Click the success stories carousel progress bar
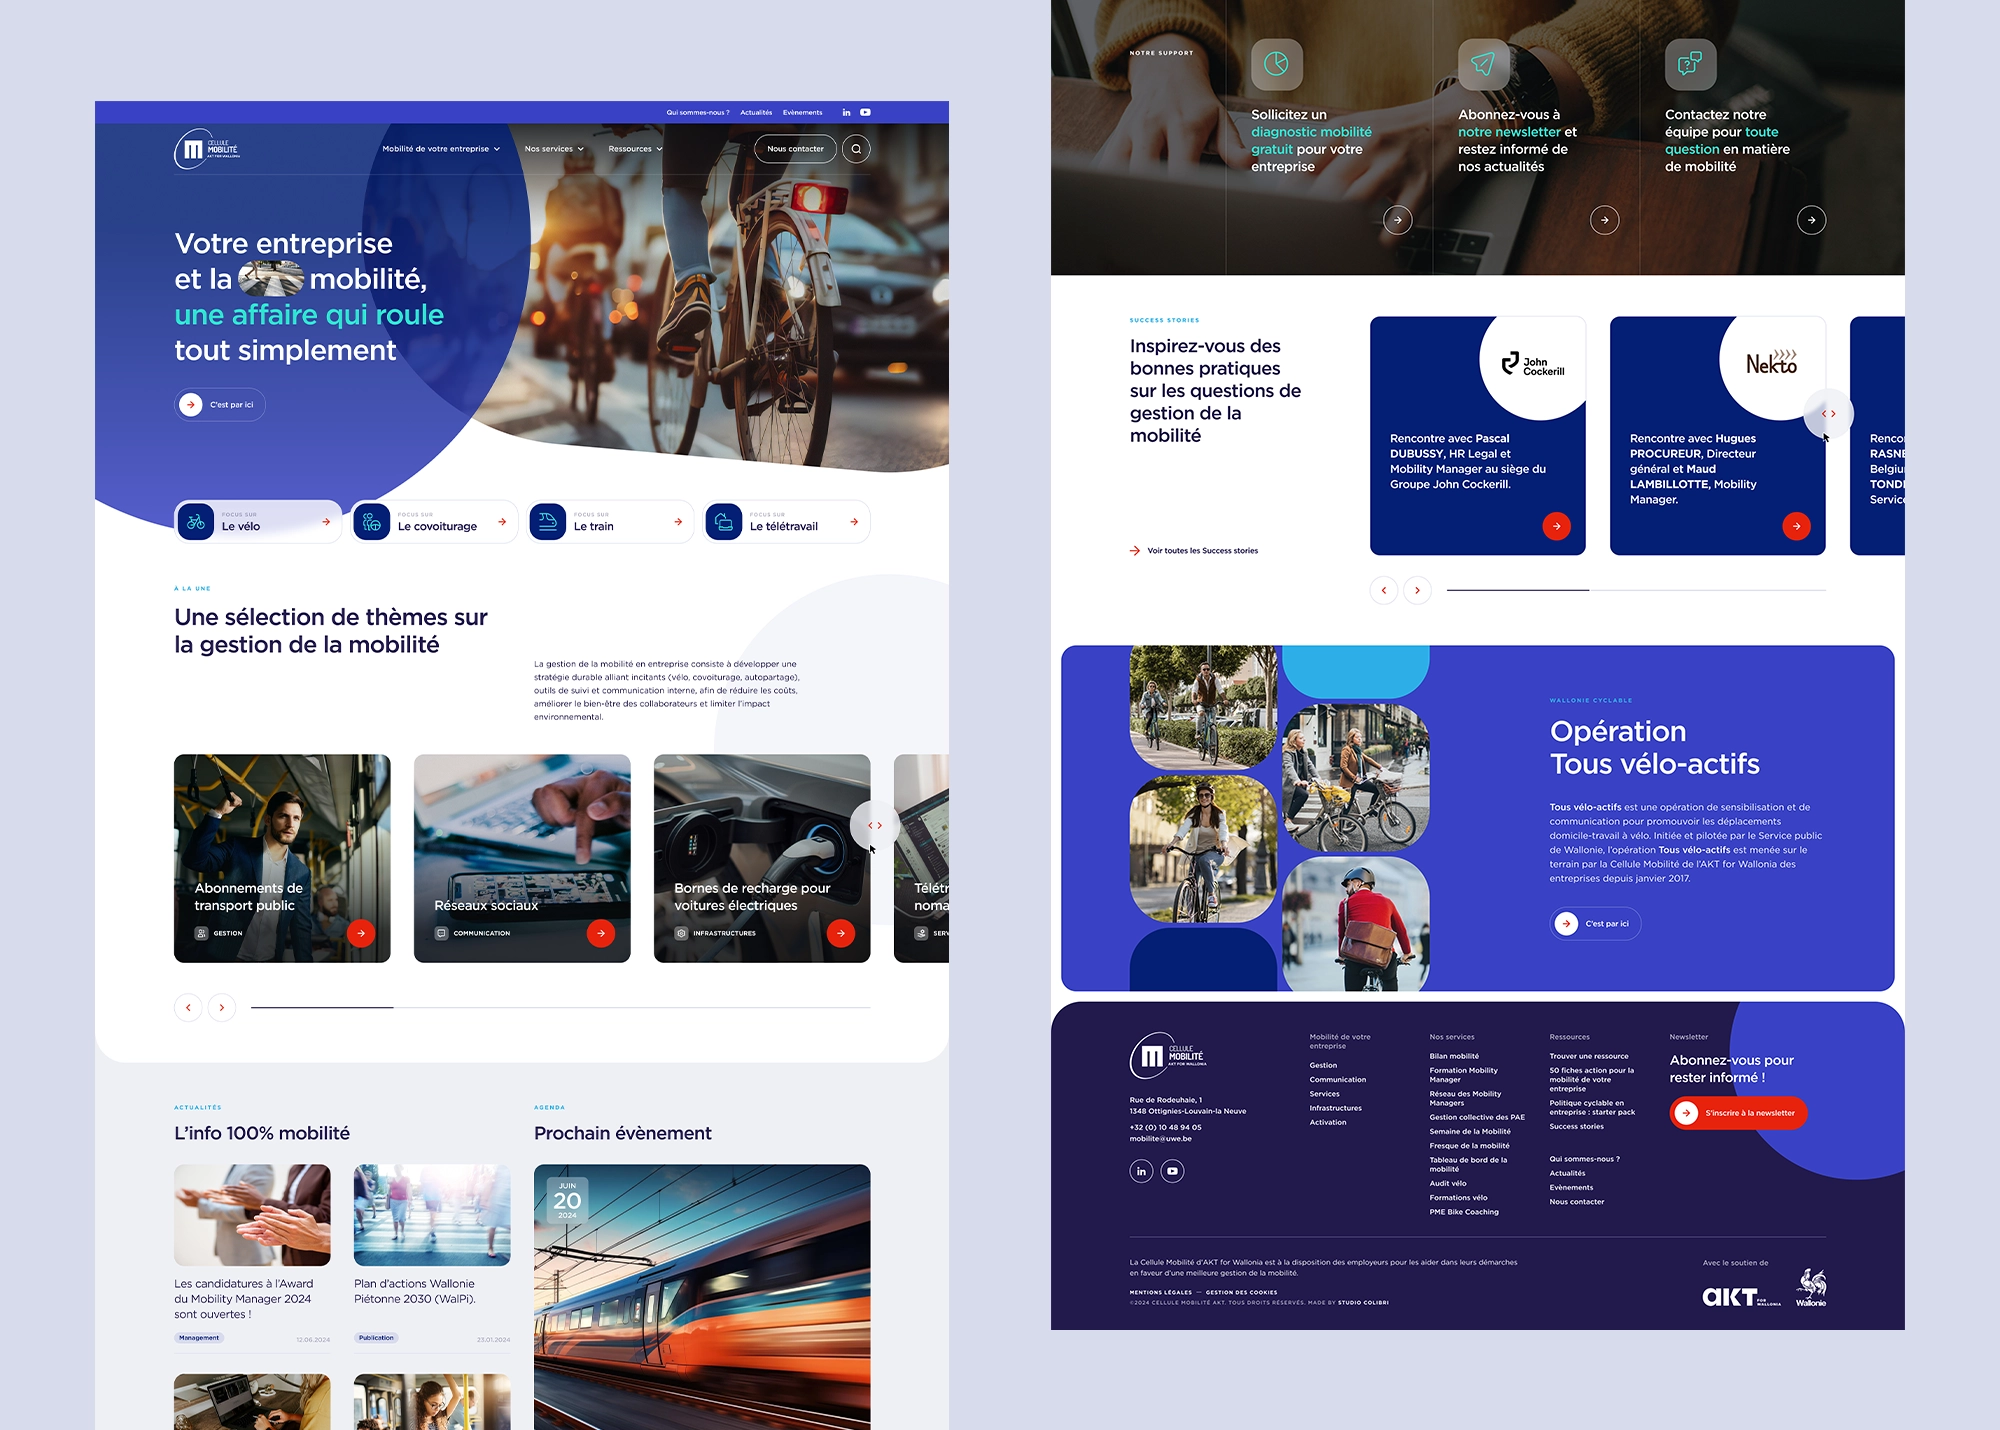The width and height of the screenshot is (2000, 1430). [1636, 590]
